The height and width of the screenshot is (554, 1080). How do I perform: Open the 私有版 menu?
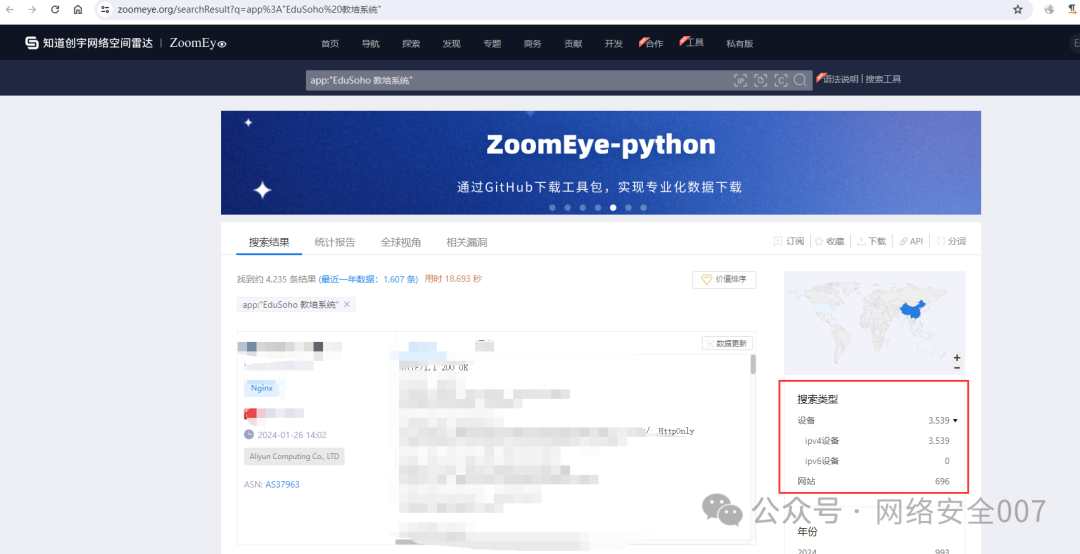click(x=740, y=43)
